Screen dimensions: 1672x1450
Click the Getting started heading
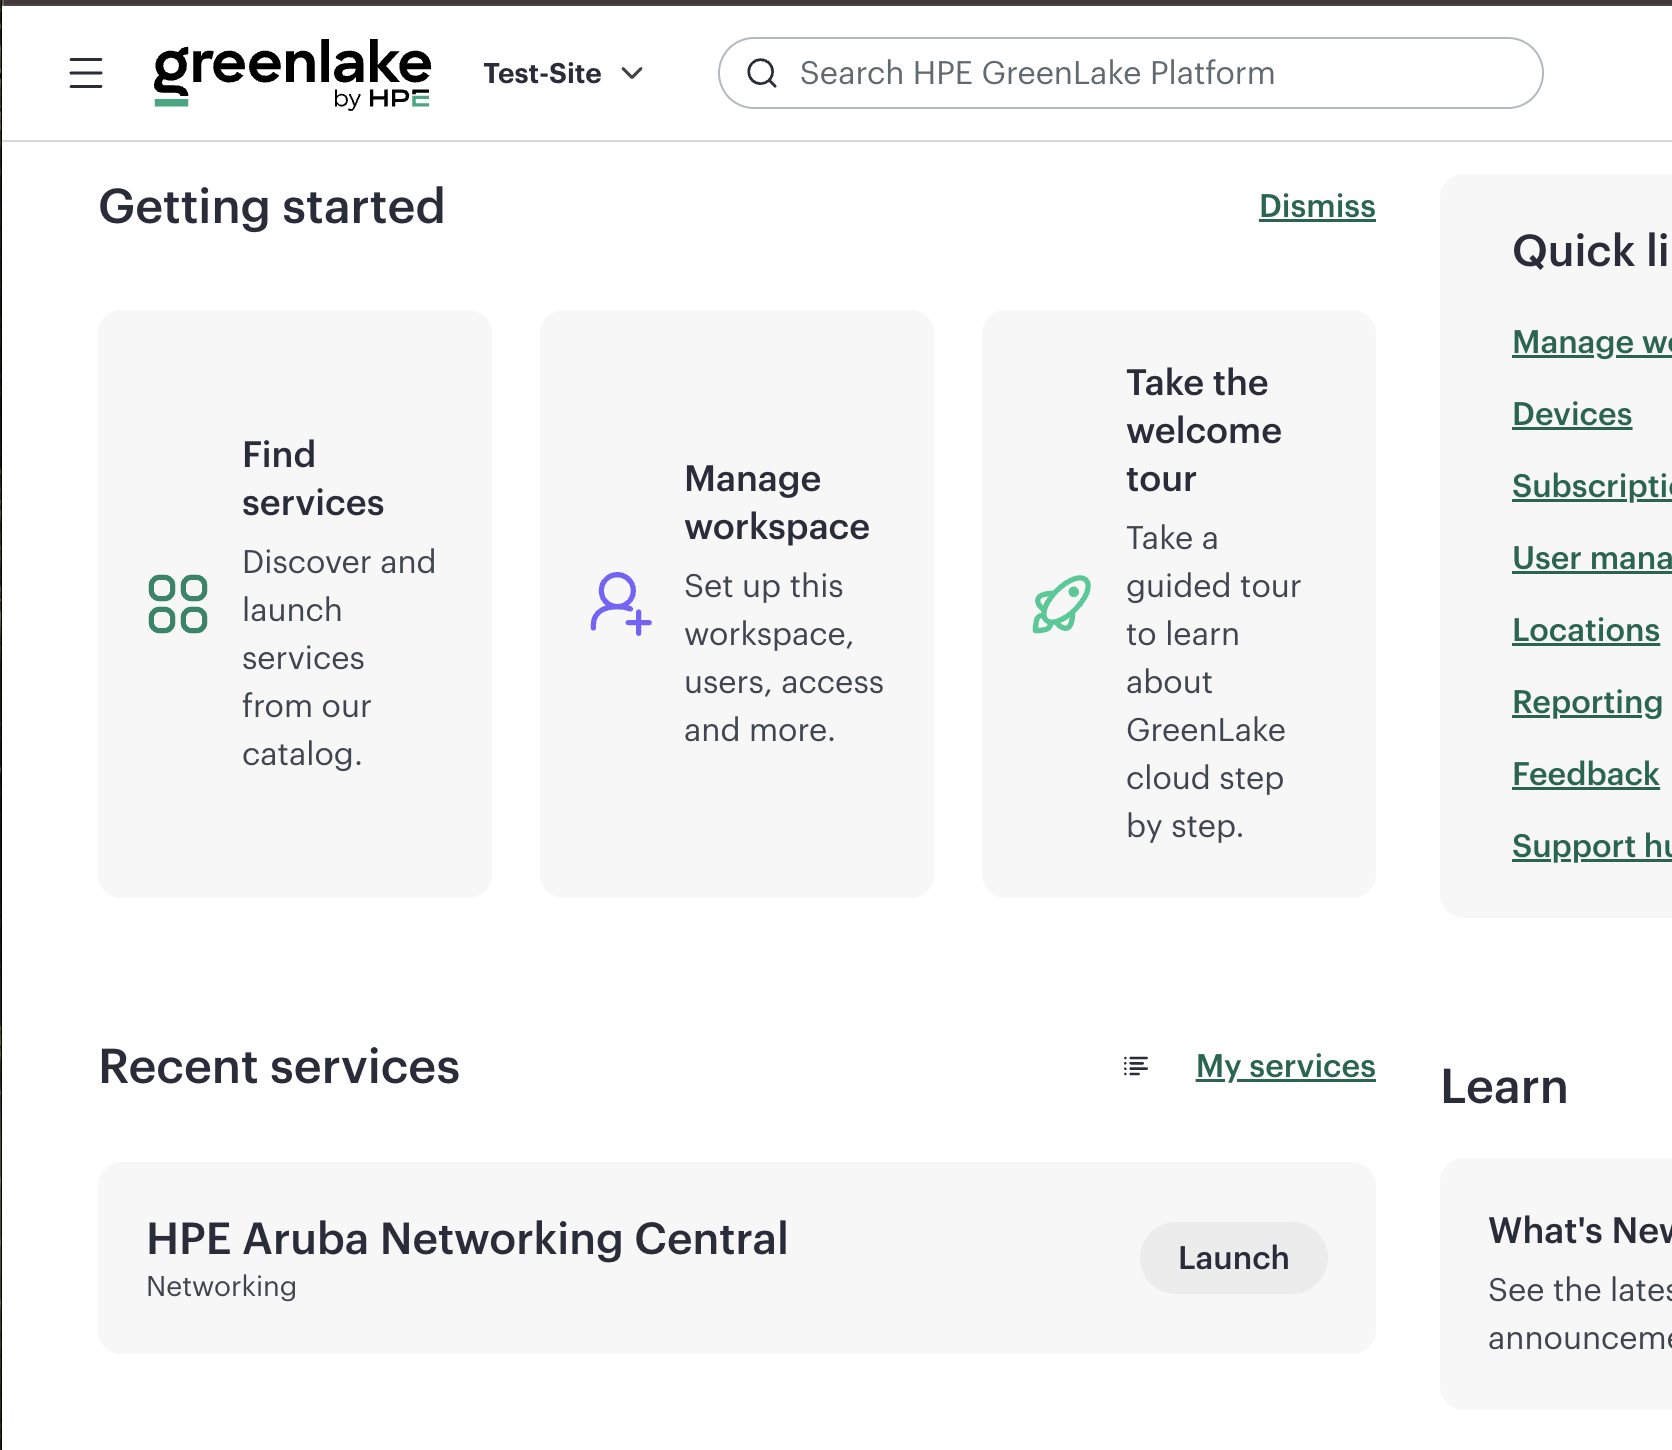click(x=272, y=207)
